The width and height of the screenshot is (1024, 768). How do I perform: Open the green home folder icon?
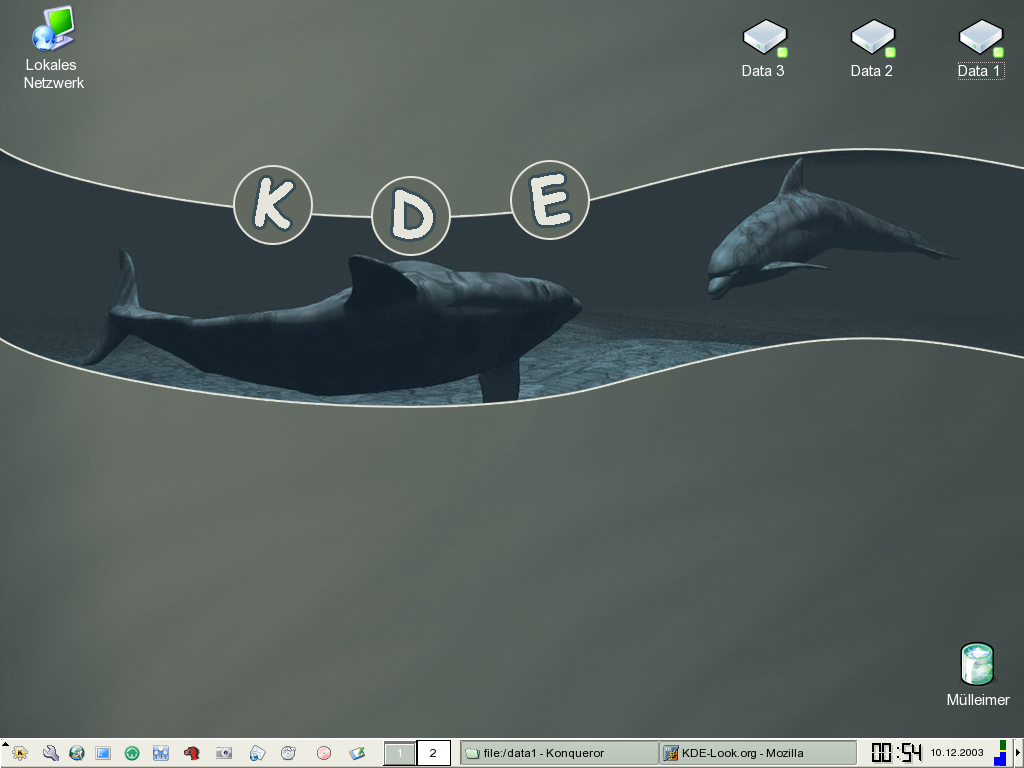click(132, 753)
